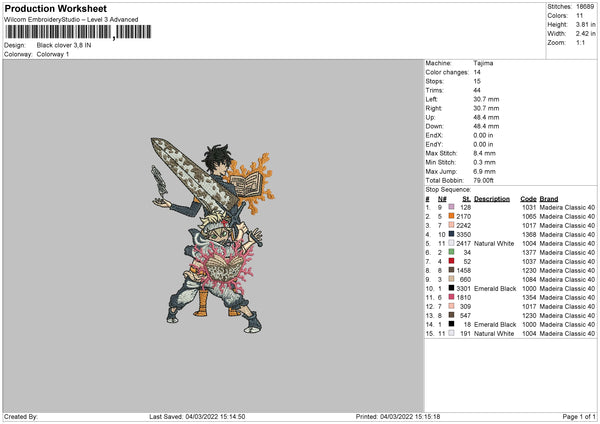The width and height of the screenshot is (600, 424).
Task: Click the peach swatch with 309 stitches
Action: click(x=451, y=306)
